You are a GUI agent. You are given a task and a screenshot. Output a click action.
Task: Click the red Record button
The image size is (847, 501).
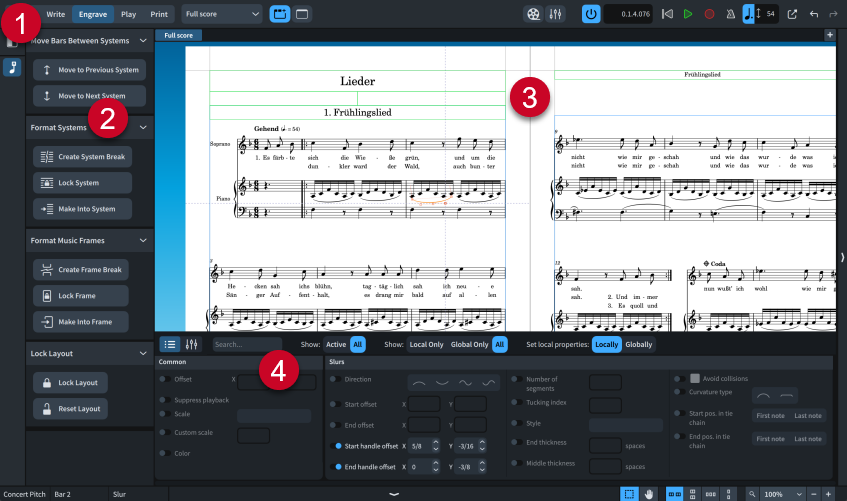(709, 14)
